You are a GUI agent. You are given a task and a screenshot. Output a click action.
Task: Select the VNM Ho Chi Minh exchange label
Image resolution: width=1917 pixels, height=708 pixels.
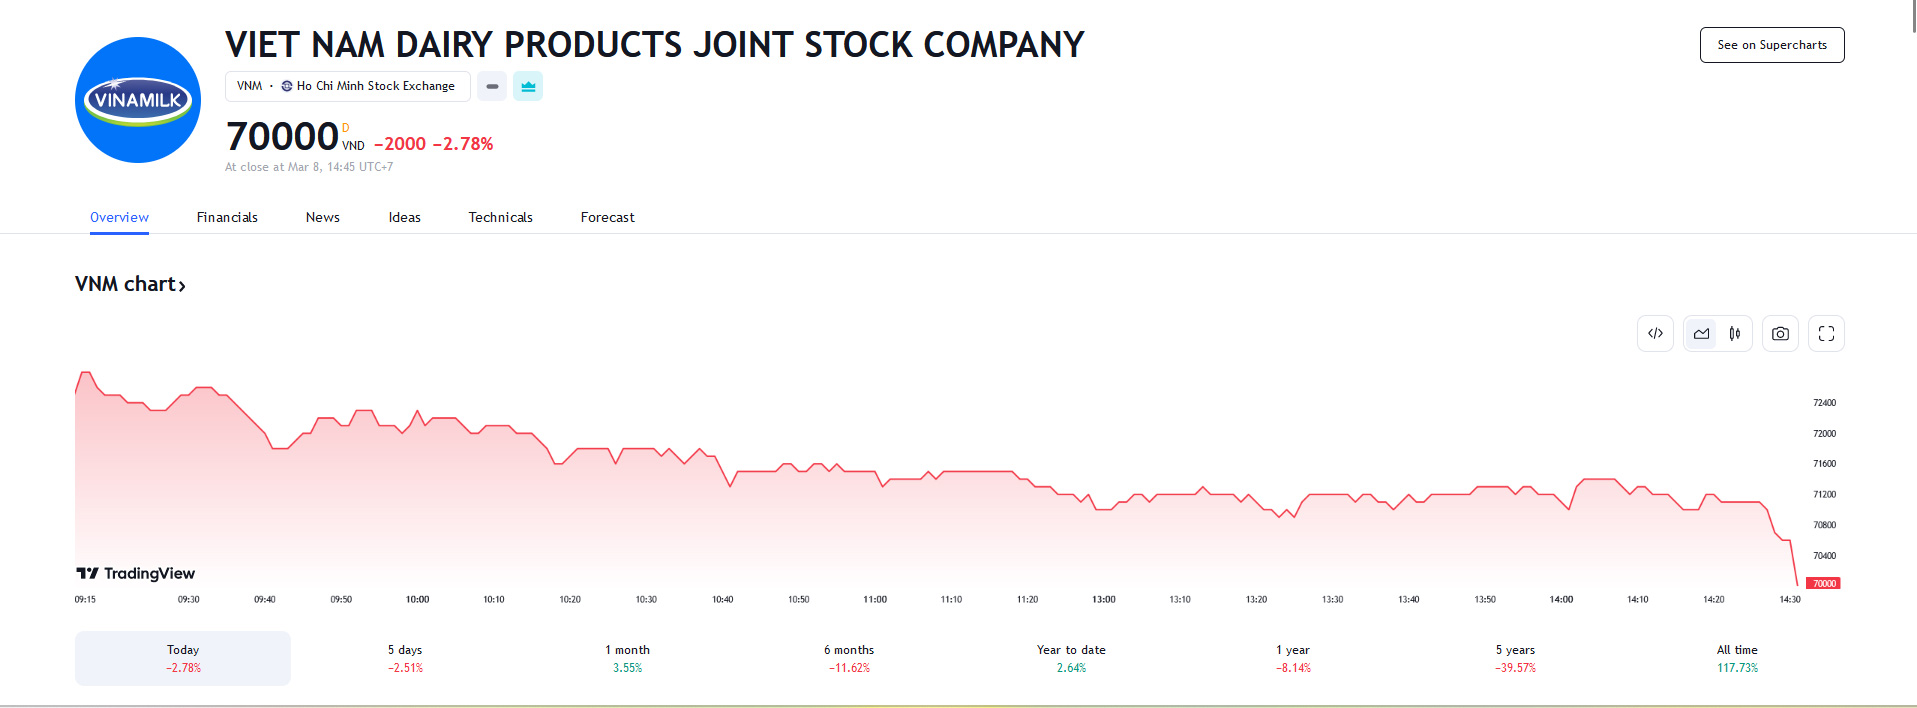point(347,86)
